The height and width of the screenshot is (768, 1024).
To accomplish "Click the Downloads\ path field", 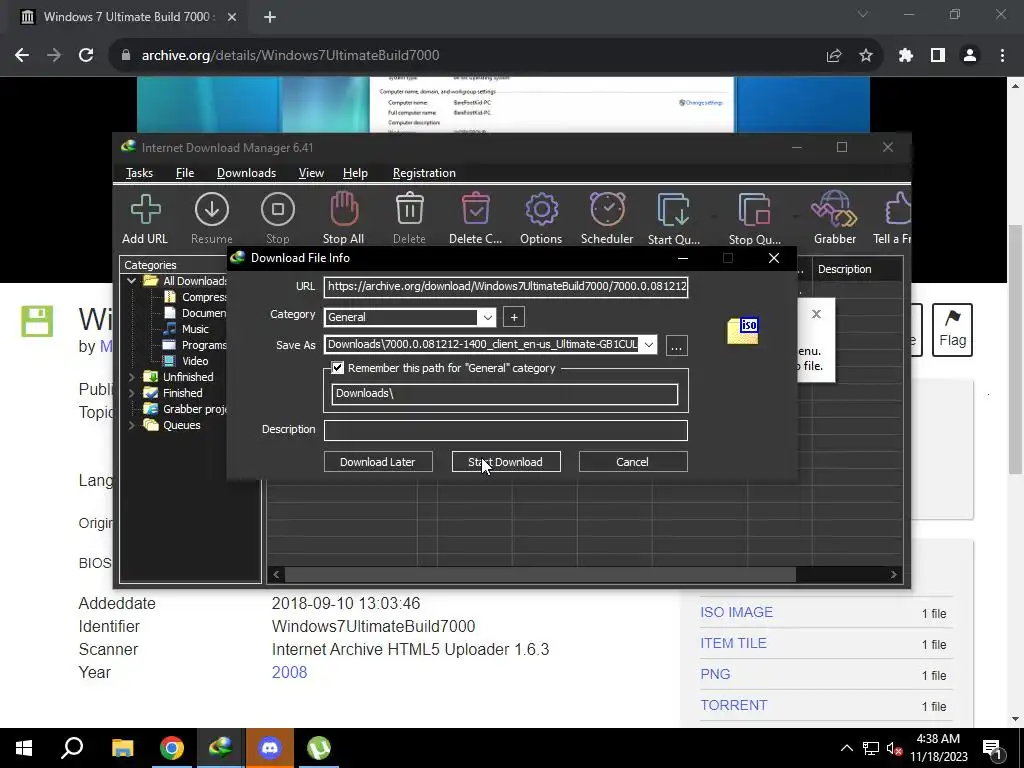I will pos(505,394).
